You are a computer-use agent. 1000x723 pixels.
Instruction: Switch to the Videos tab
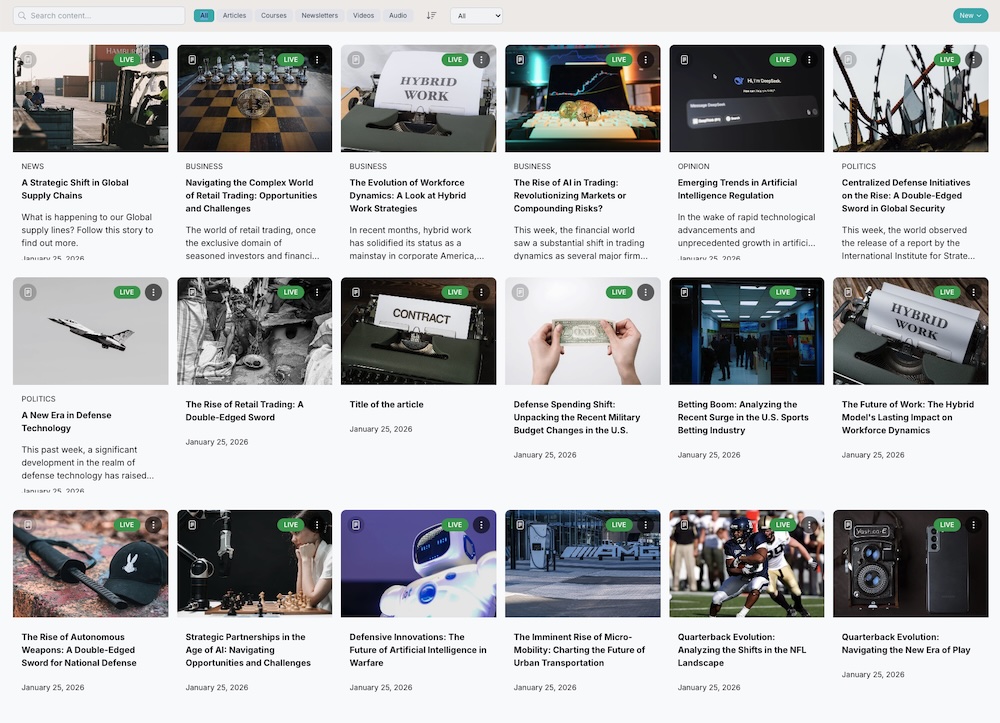pyautogui.click(x=364, y=15)
